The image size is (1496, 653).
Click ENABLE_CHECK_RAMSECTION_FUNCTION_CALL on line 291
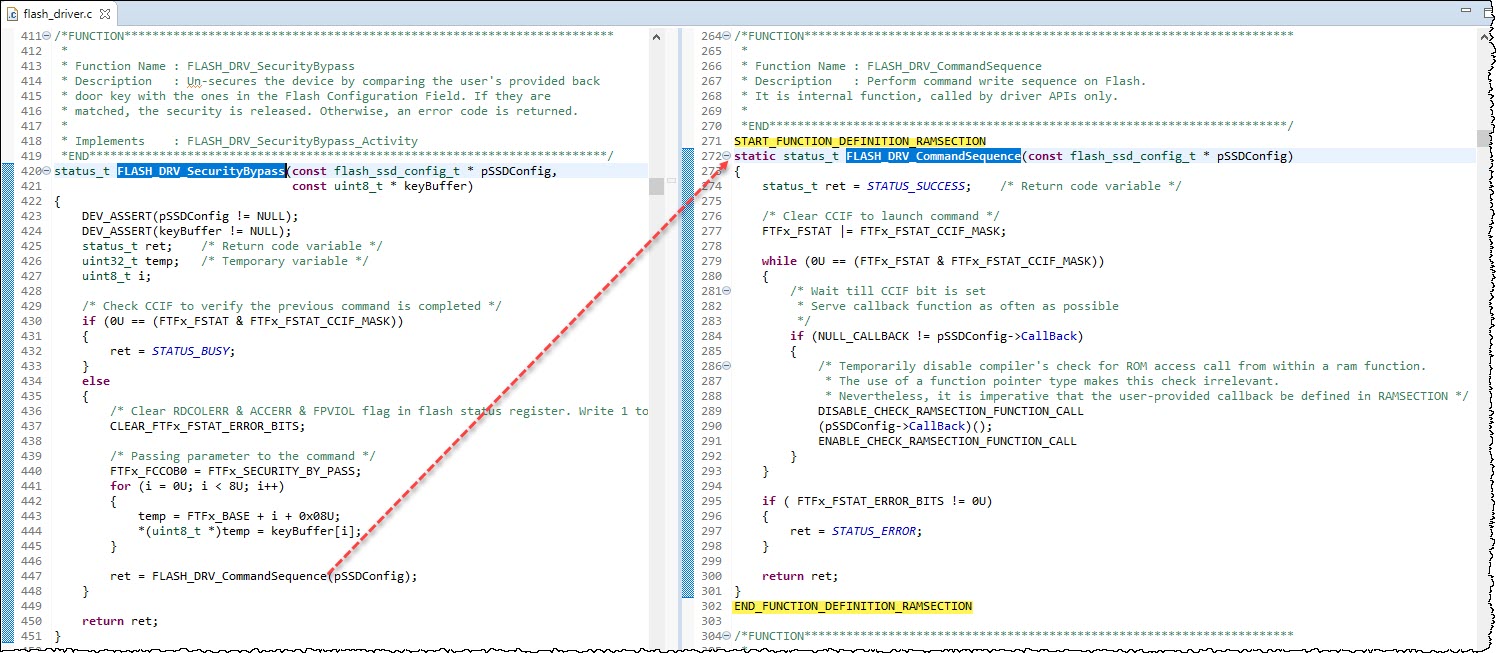click(x=947, y=441)
